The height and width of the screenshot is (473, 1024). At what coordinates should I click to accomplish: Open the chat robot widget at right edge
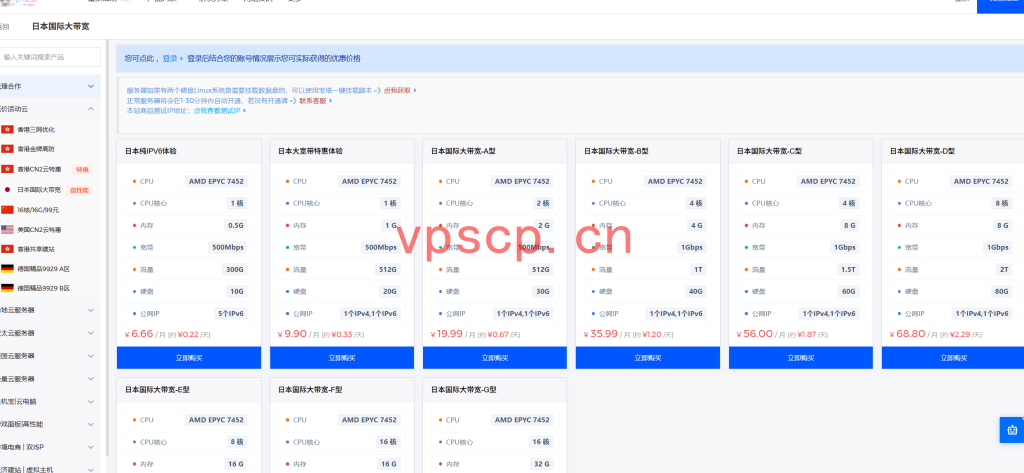point(1012,430)
